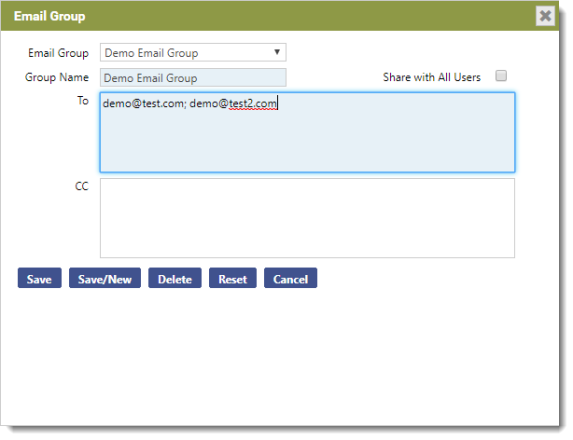Close the Email Group dialog

point(545,16)
